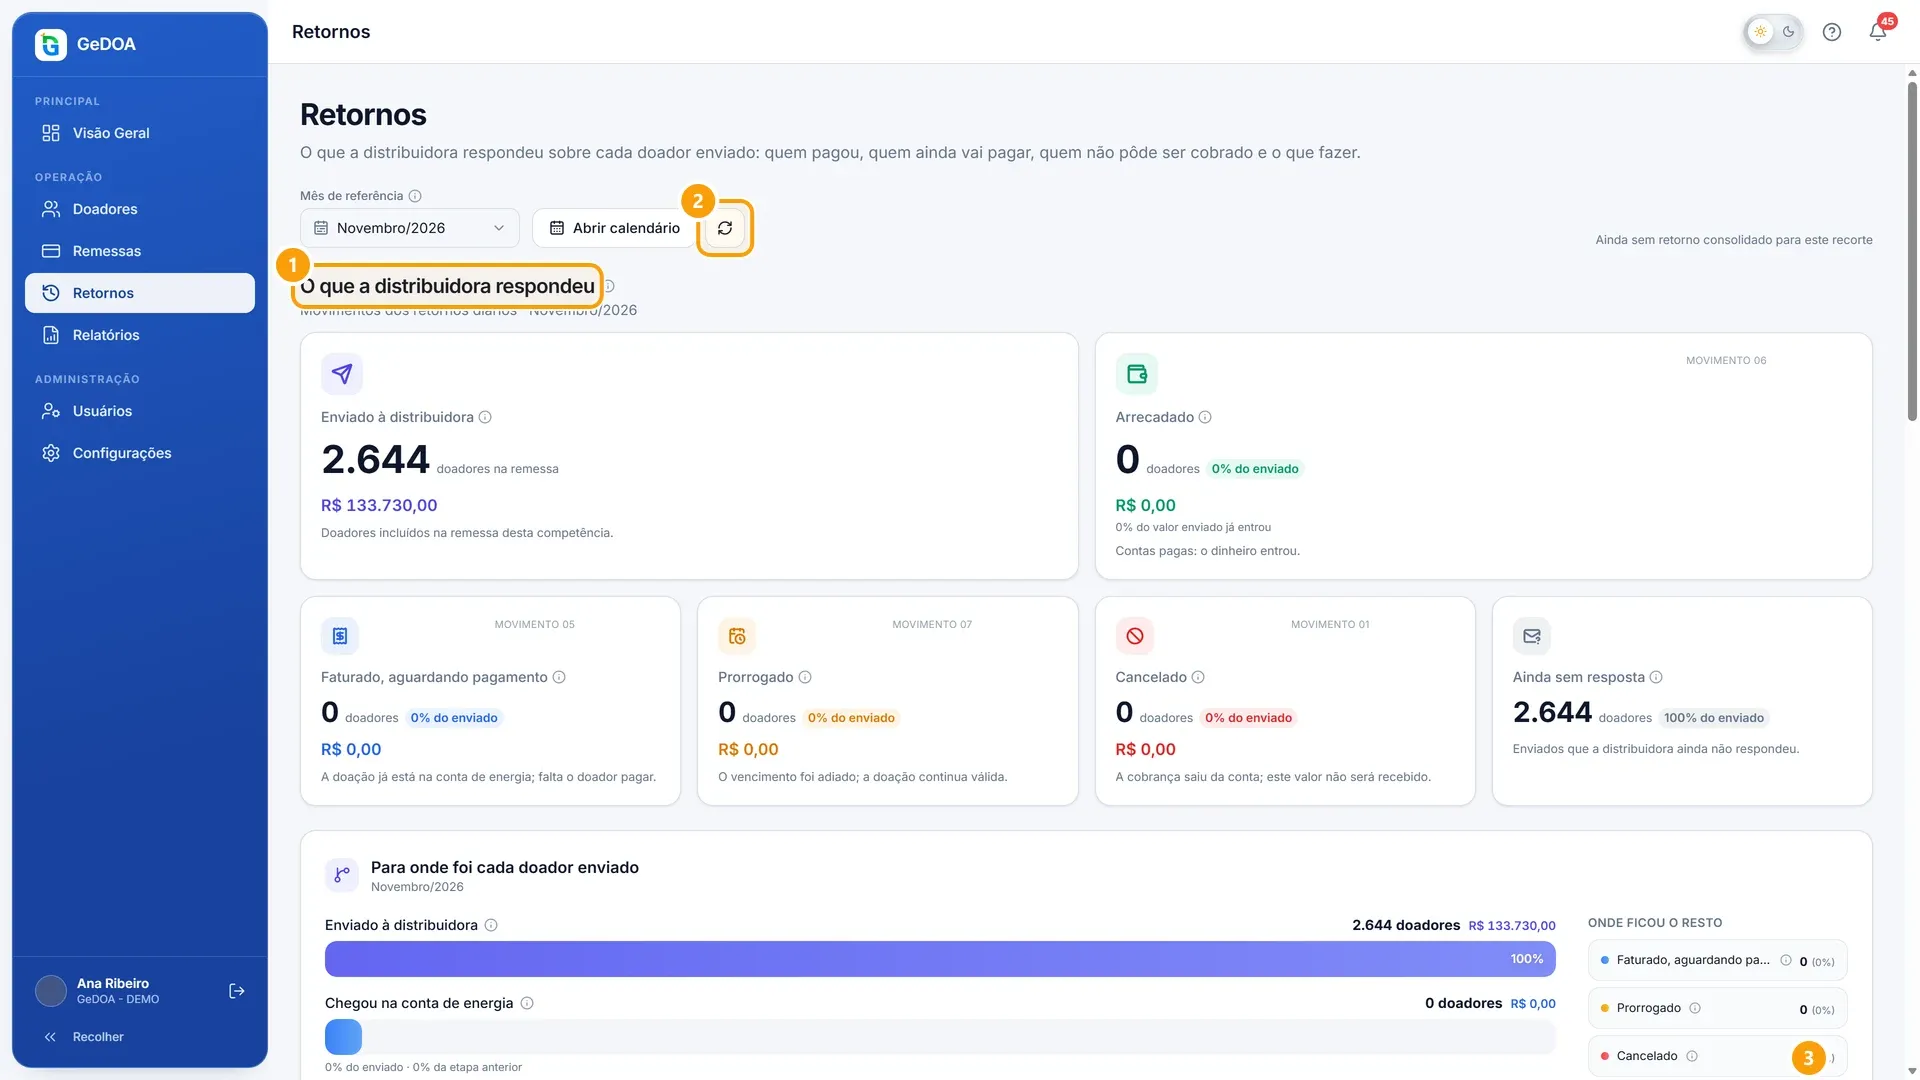Click the GeDOA logo icon
The width and height of the screenshot is (1920, 1080).
click(x=51, y=44)
